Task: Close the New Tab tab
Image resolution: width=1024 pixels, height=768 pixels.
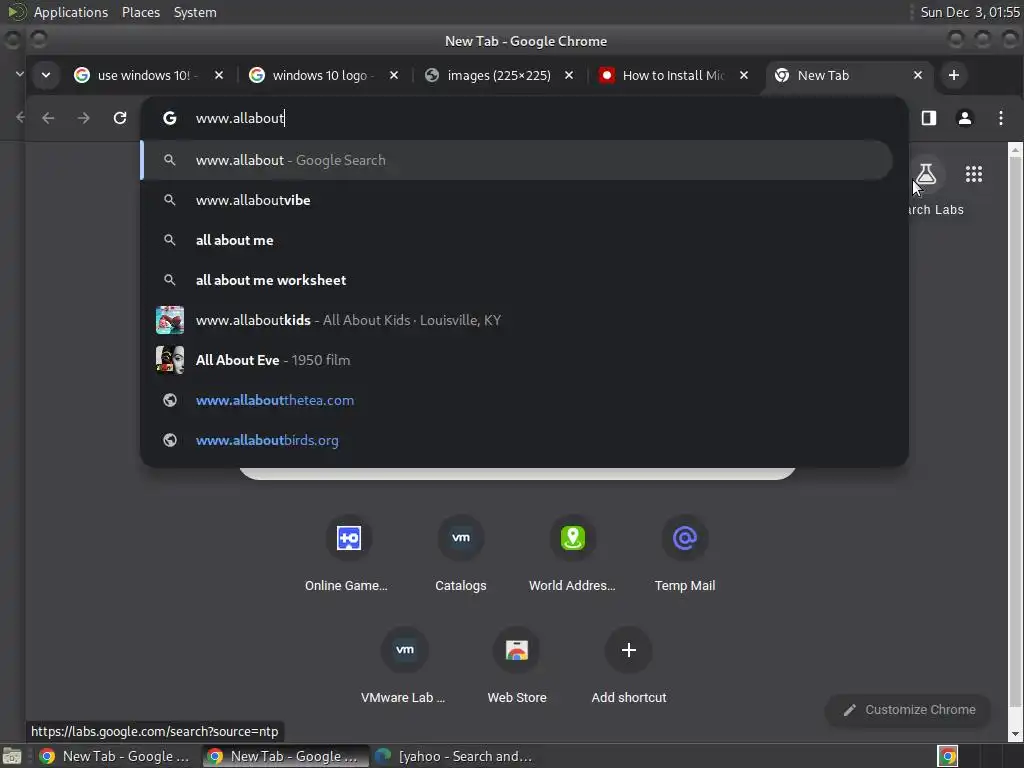Action: click(x=918, y=75)
